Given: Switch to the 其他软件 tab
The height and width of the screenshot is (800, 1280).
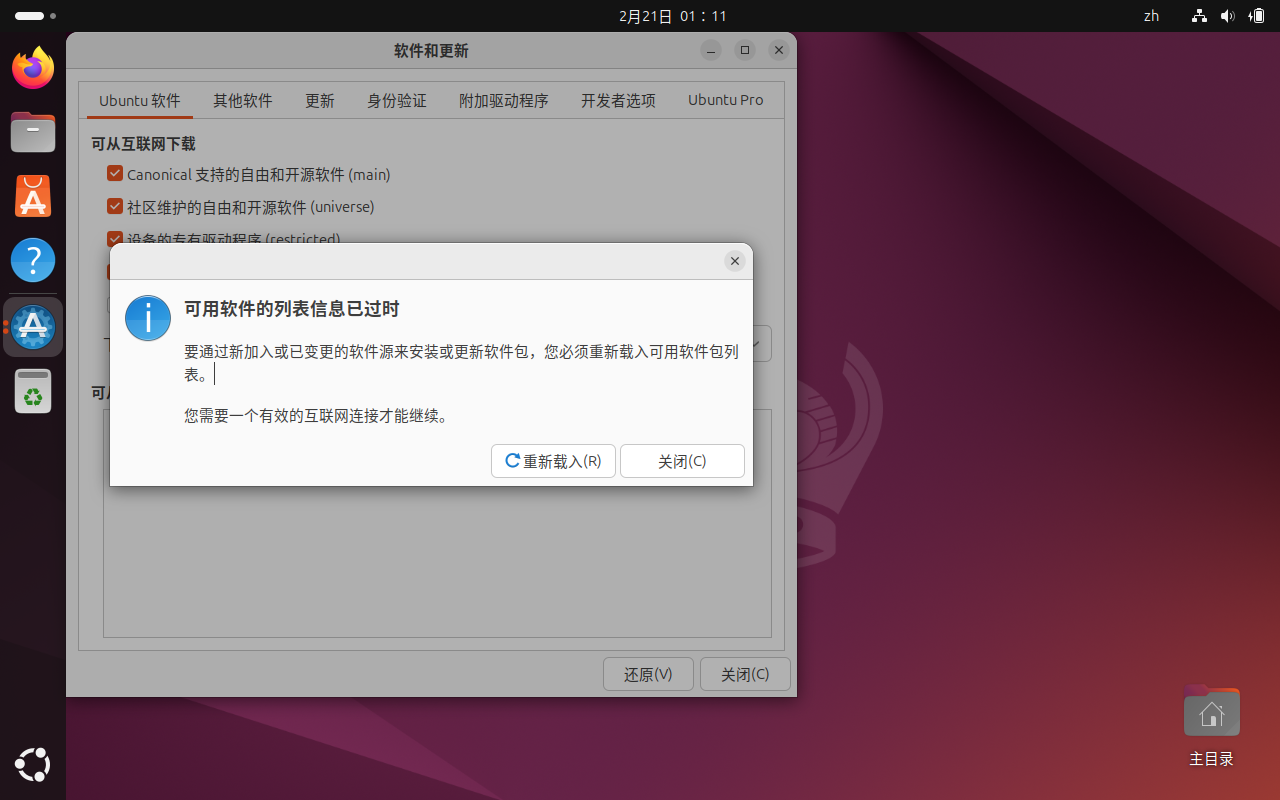Looking at the screenshot, I should tap(242, 101).
